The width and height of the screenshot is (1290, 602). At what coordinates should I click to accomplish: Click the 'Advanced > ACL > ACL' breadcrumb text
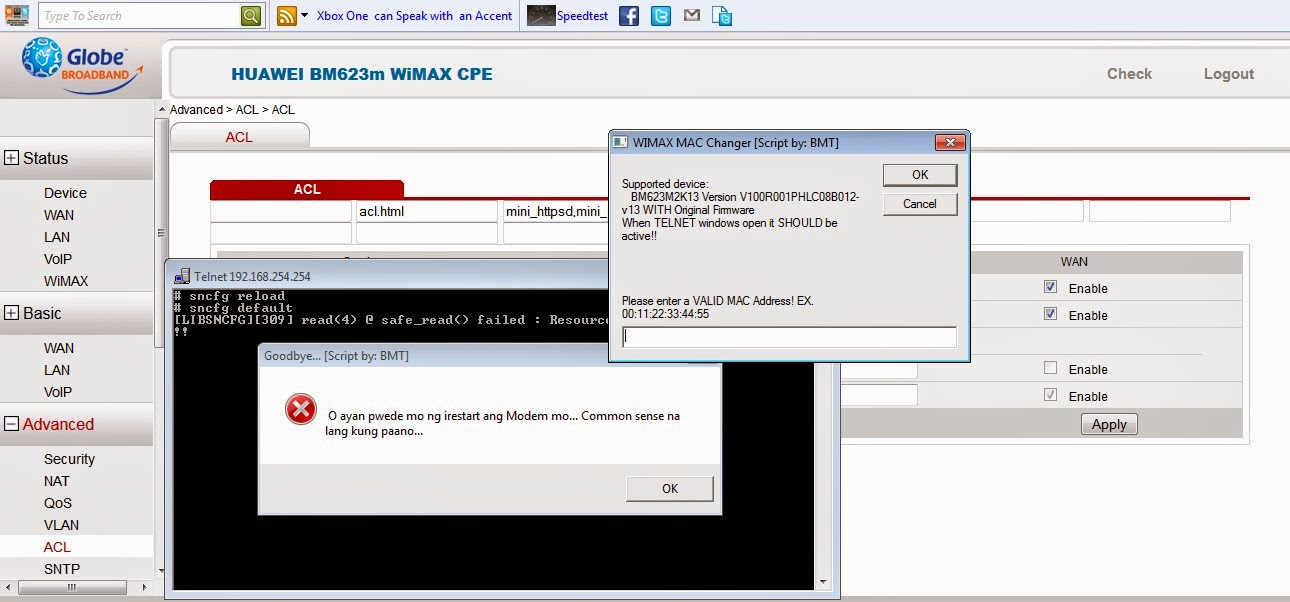[x=232, y=110]
